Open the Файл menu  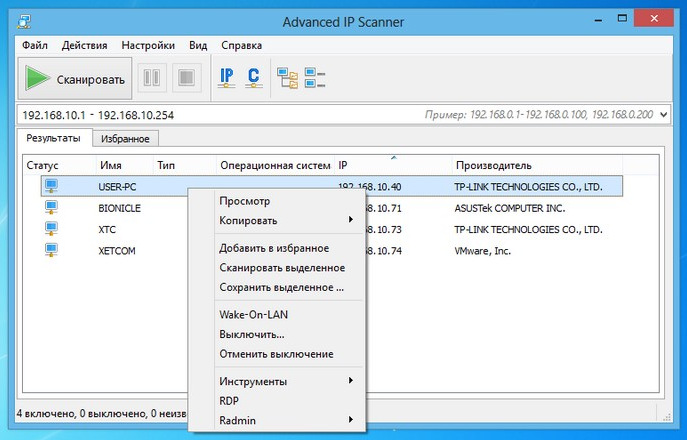(35, 45)
